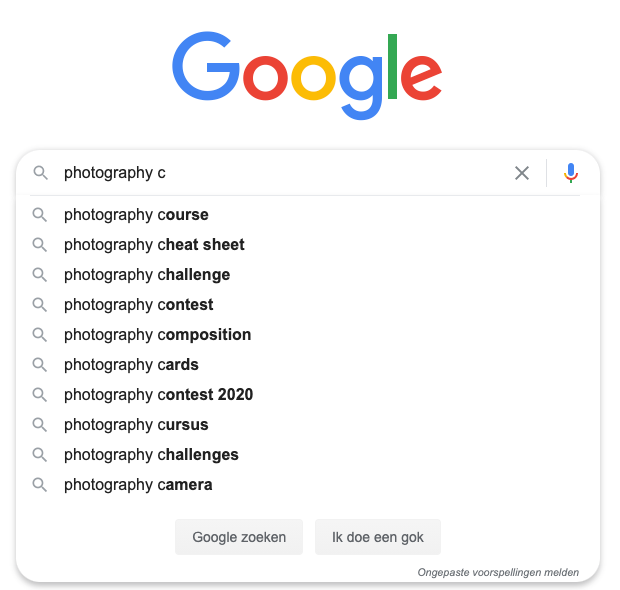
Task: Click the search icon beside 'photography camera'
Action: tap(40, 485)
